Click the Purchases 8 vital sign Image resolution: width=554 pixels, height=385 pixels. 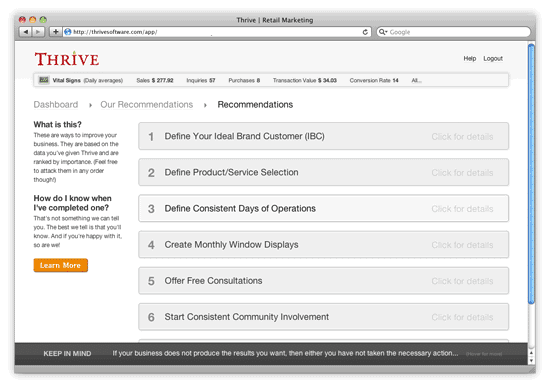[x=244, y=81]
